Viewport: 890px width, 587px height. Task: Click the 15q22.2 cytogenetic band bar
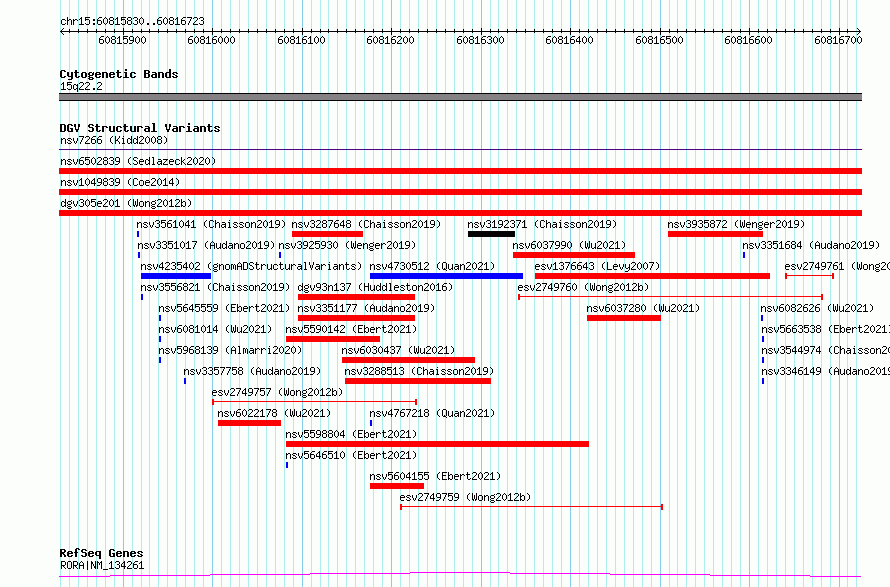pos(460,97)
